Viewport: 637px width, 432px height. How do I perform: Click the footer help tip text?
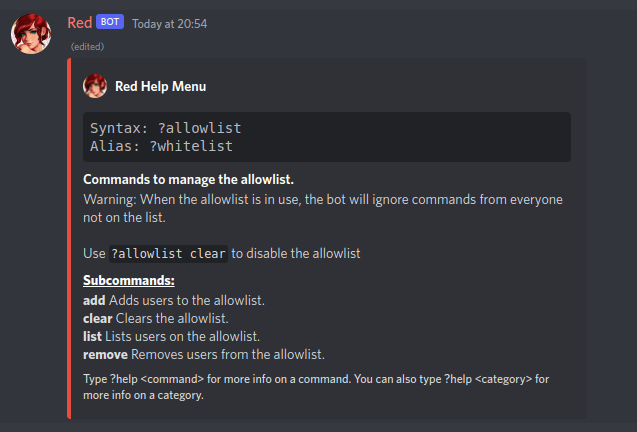point(315,387)
